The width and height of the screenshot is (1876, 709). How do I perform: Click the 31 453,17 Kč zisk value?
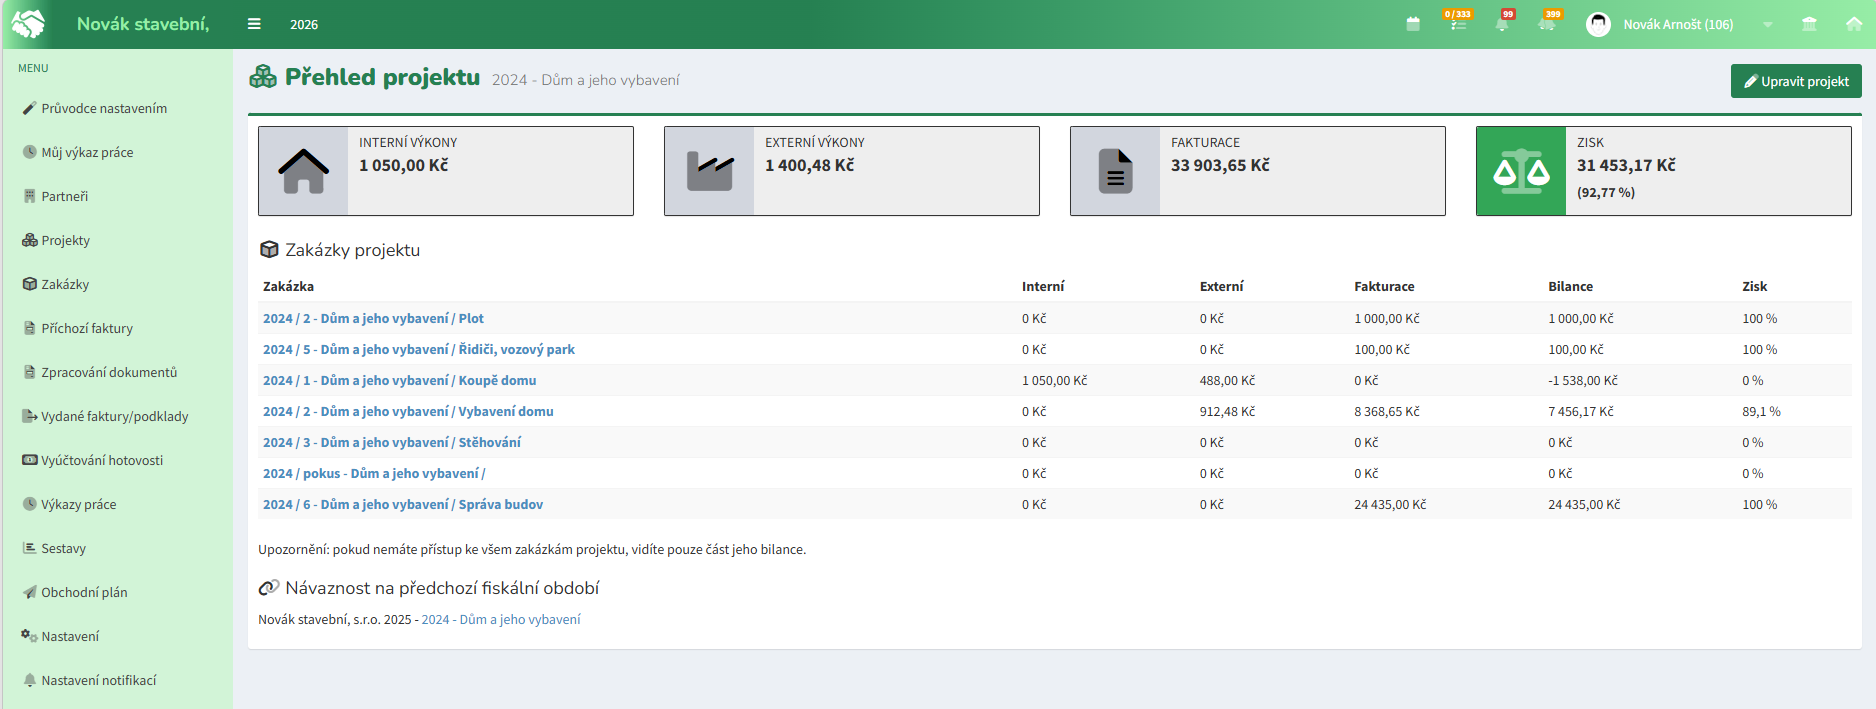point(1626,166)
